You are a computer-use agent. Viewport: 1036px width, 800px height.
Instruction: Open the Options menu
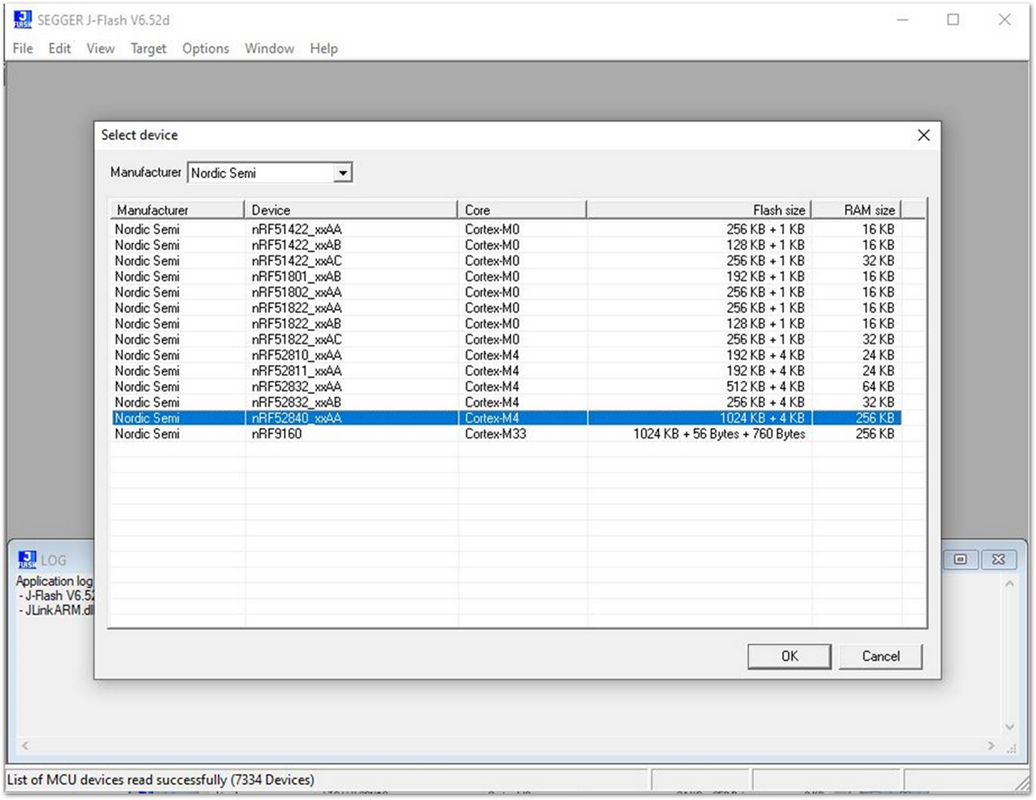point(205,48)
